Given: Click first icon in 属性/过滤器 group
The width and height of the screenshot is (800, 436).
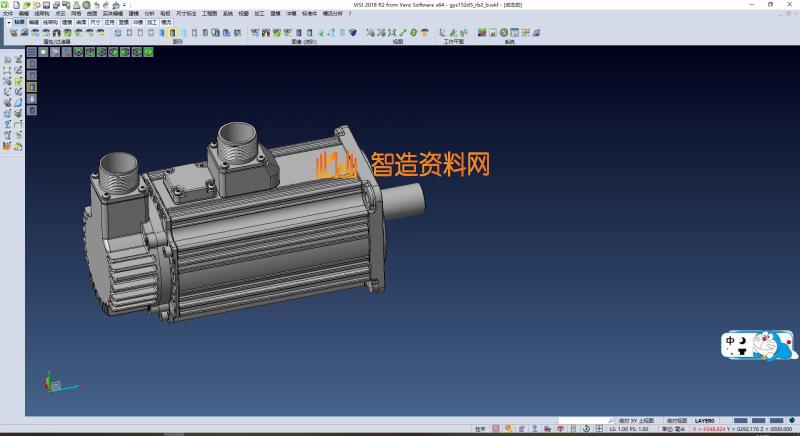Looking at the screenshot, I should point(14,33).
